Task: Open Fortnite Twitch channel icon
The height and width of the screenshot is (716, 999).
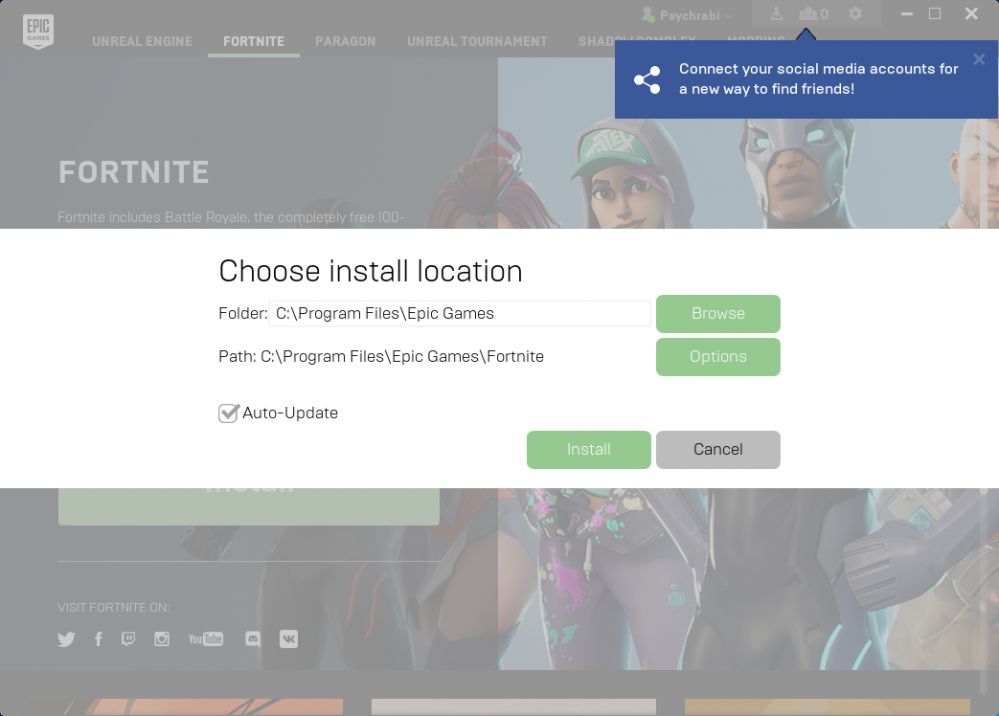Action: click(128, 639)
